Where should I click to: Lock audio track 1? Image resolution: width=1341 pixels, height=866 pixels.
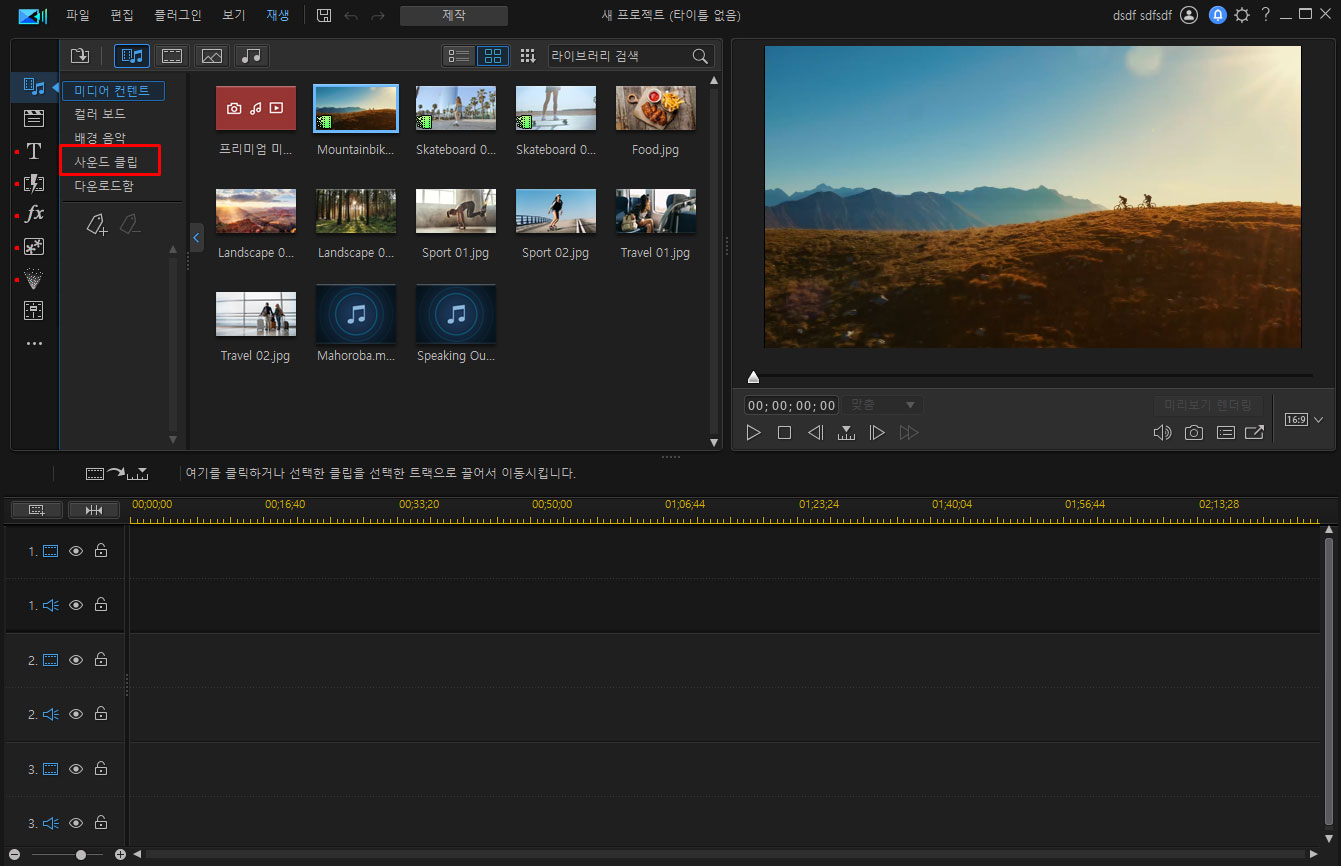(x=101, y=605)
